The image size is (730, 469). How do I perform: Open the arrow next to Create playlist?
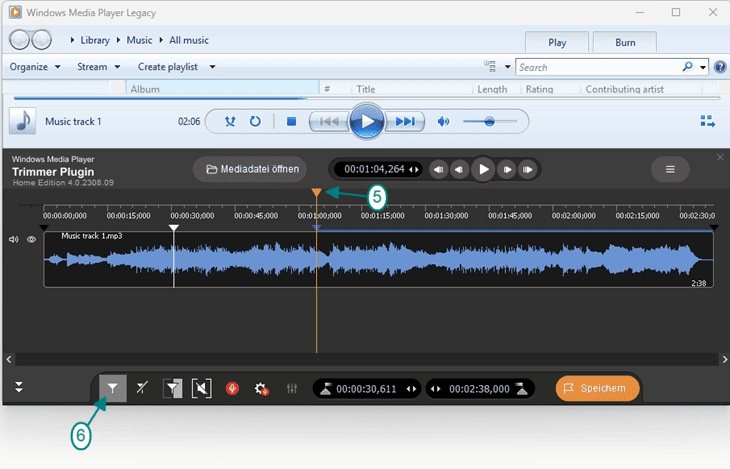click(x=212, y=67)
